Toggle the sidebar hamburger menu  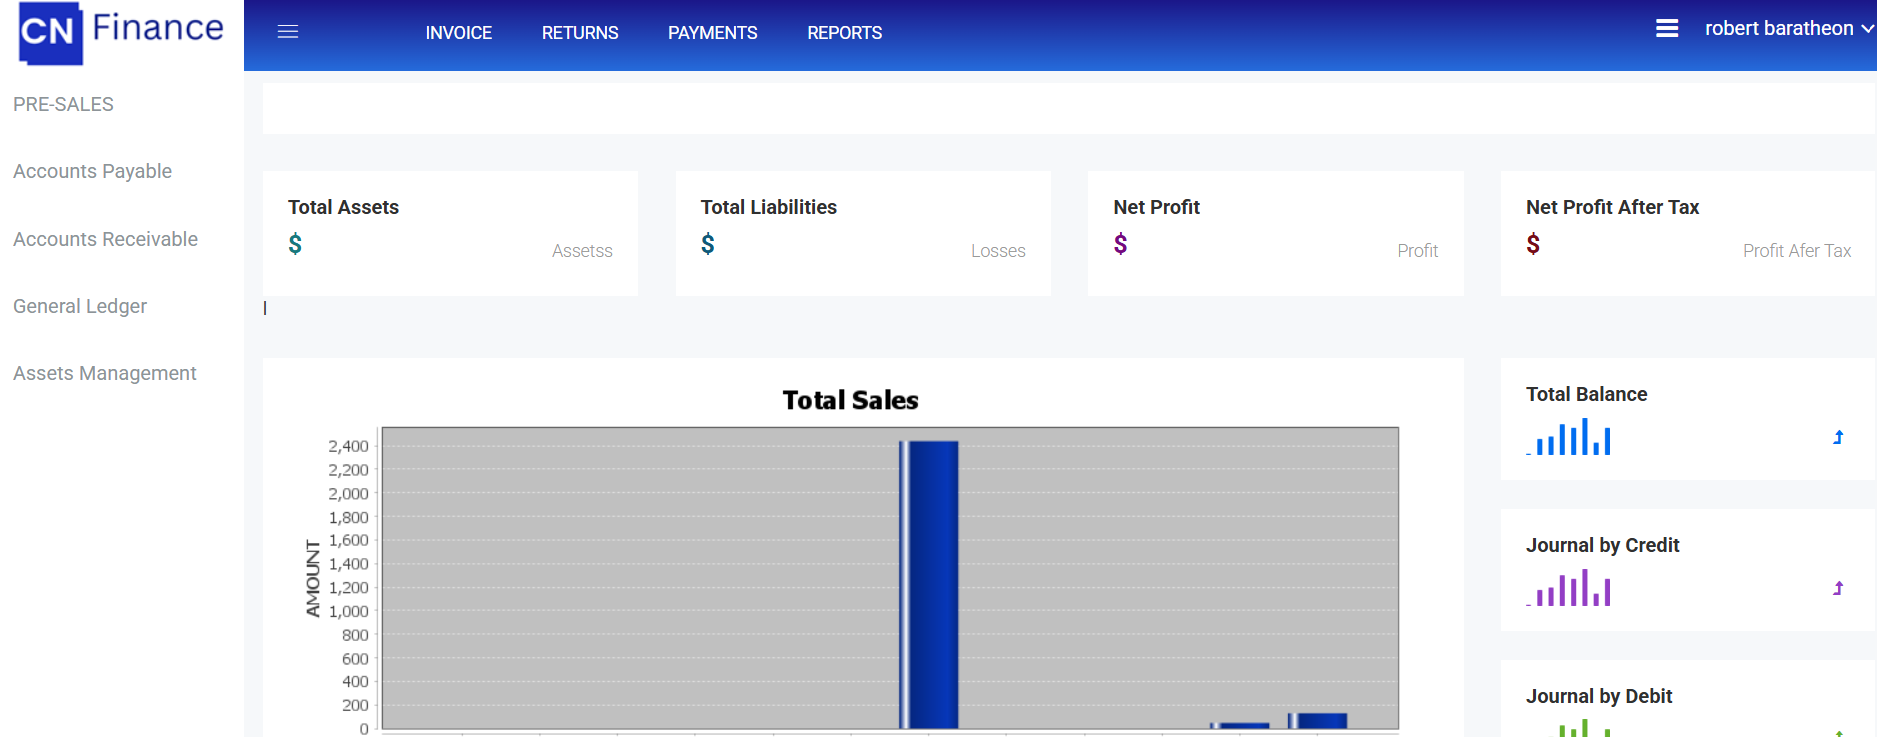click(288, 32)
